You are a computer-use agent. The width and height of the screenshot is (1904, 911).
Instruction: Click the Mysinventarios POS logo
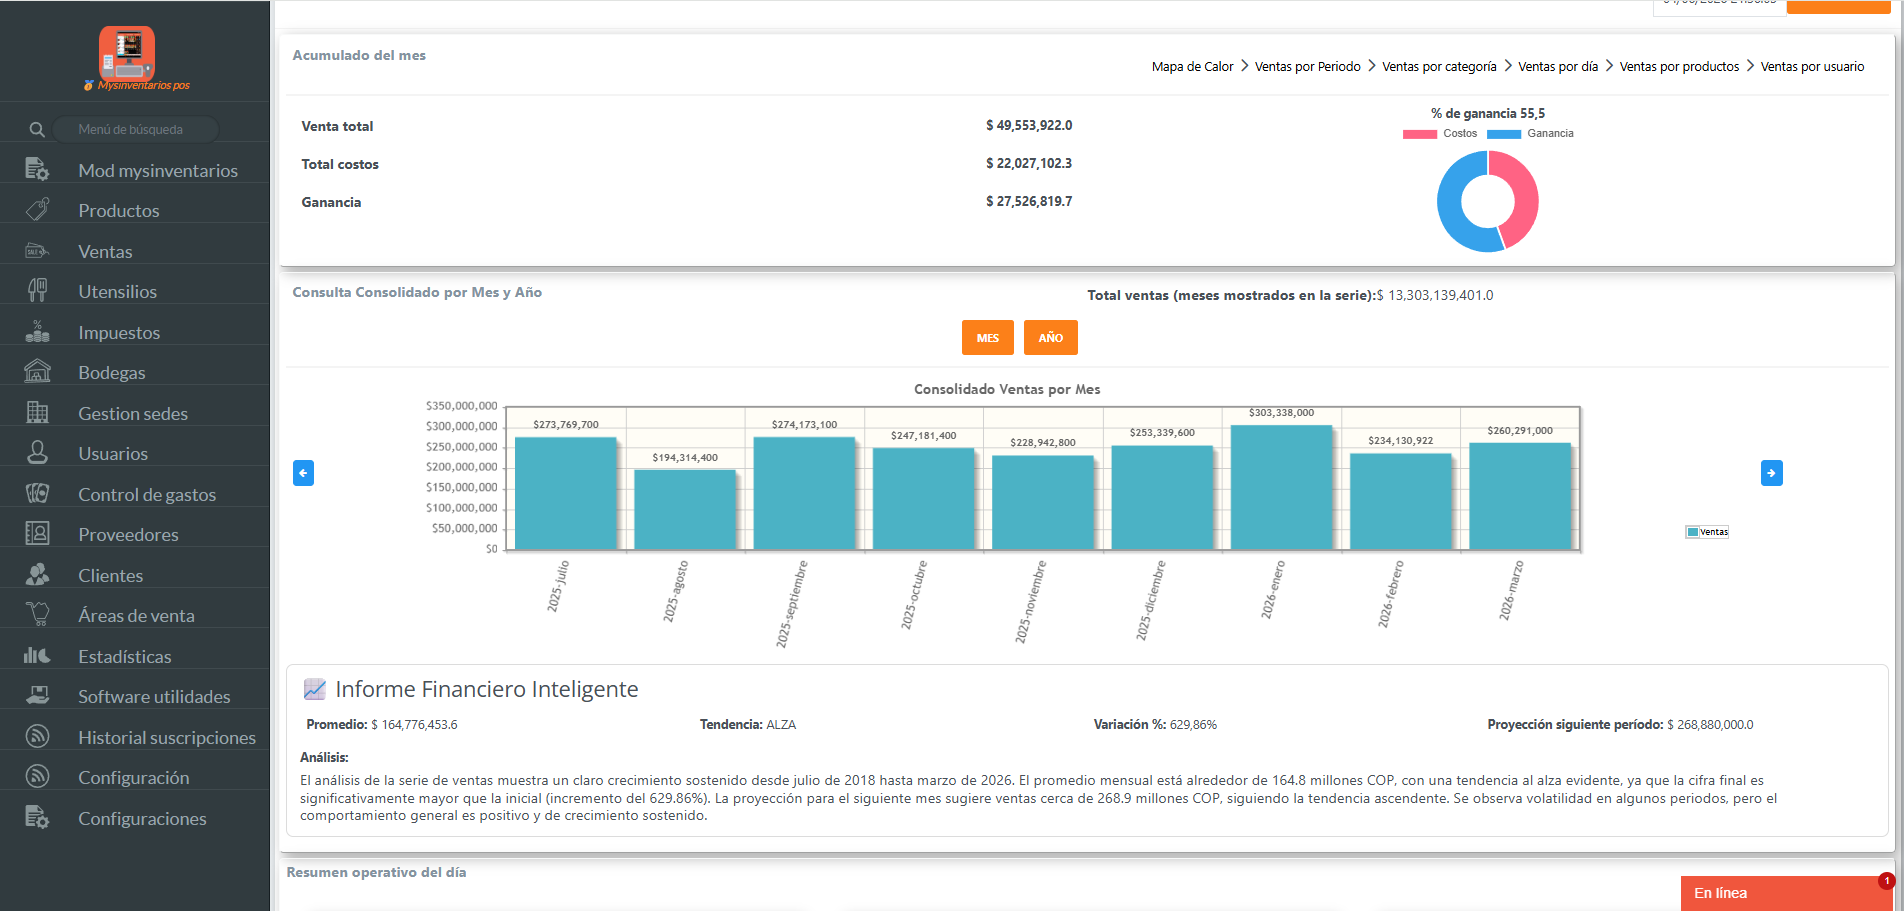click(127, 56)
